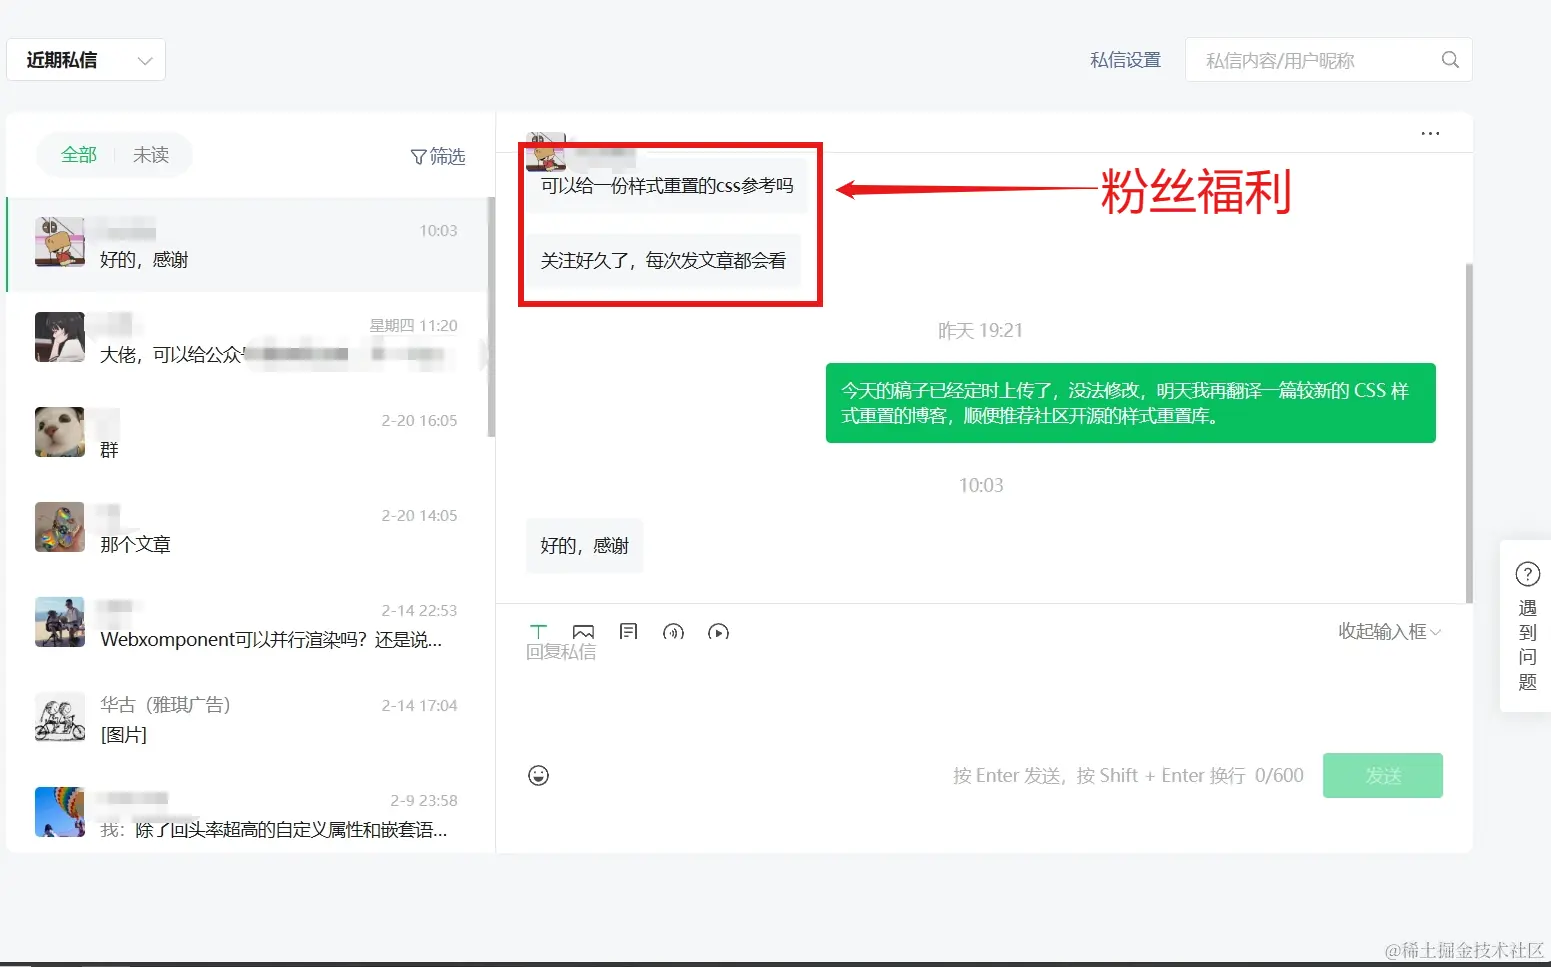Collapse the input box via 收起输入框
1551x967 pixels.
click(x=1389, y=631)
